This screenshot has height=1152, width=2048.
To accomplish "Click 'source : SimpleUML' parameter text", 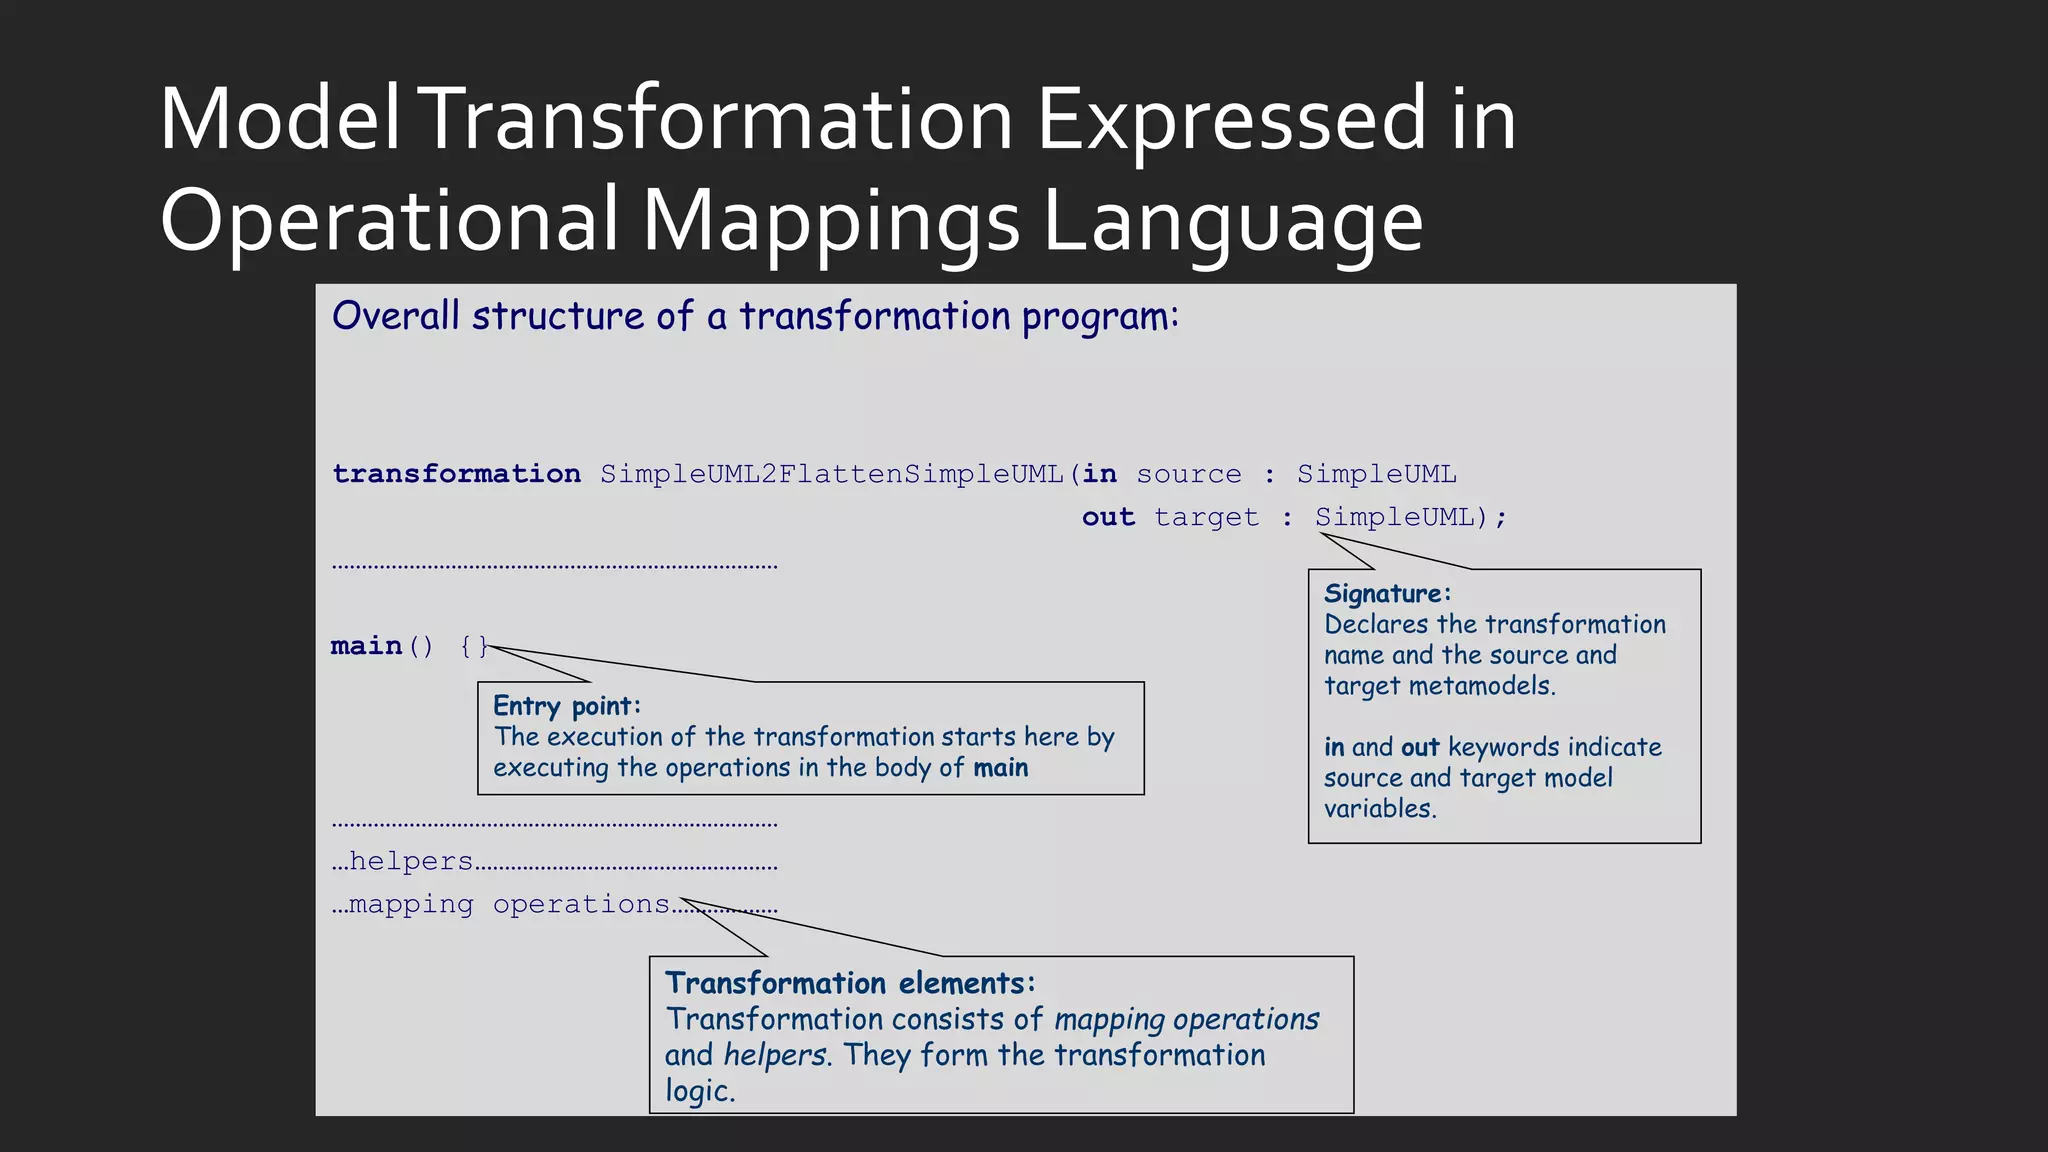I will [1296, 474].
